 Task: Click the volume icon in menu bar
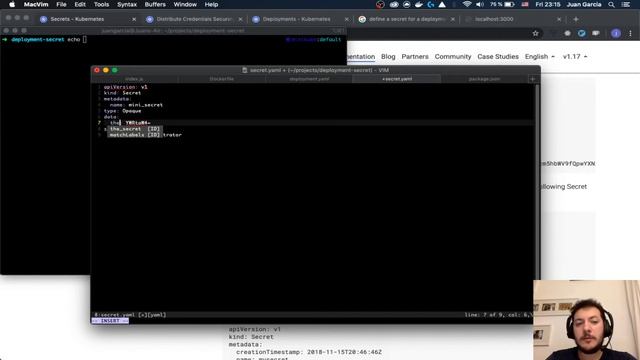[x=480, y=4]
